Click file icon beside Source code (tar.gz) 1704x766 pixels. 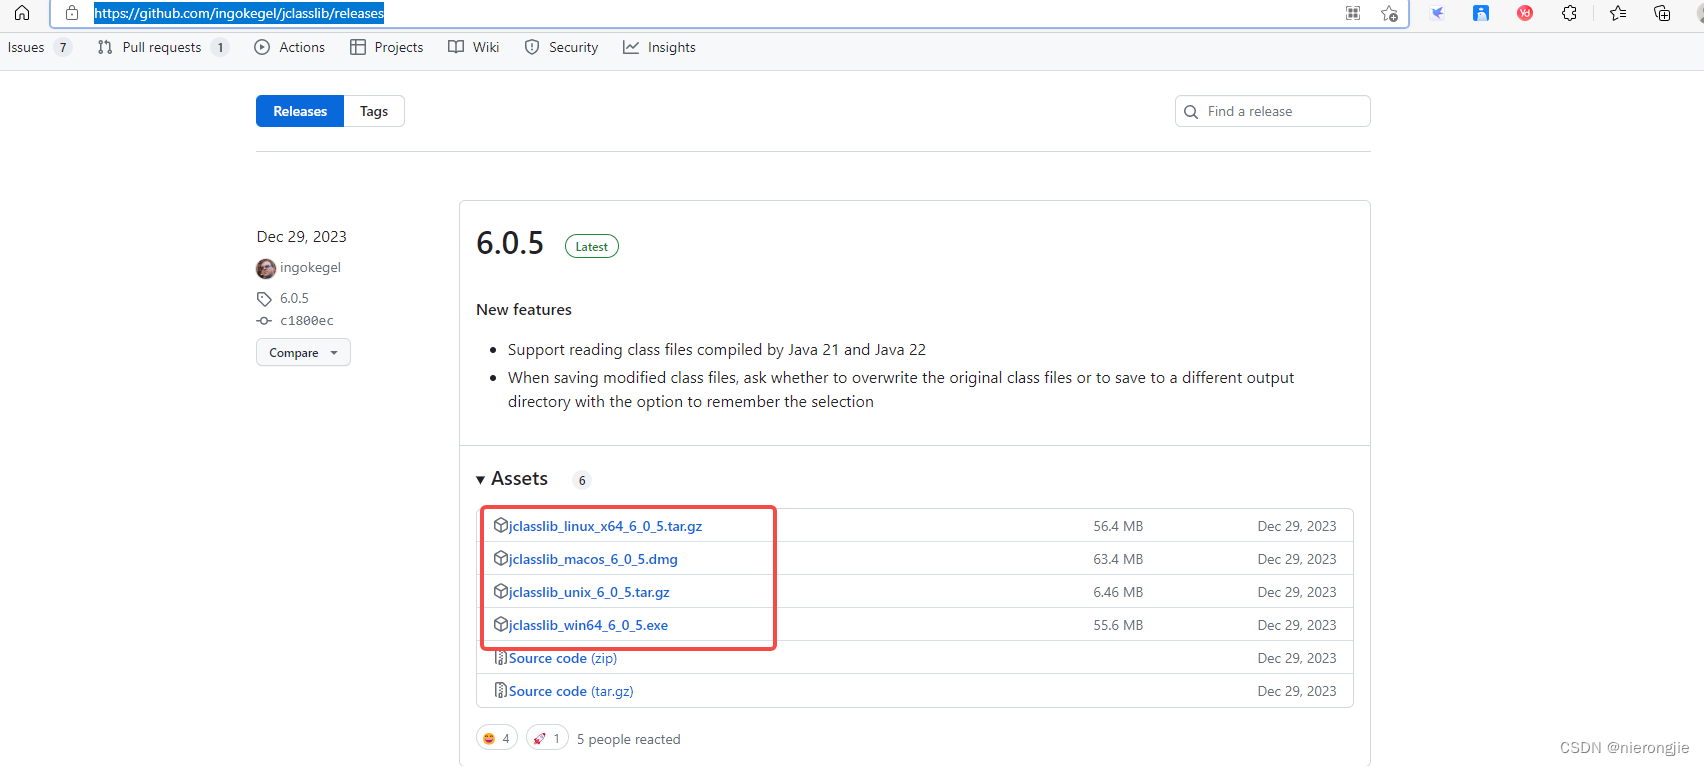(501, 690)
